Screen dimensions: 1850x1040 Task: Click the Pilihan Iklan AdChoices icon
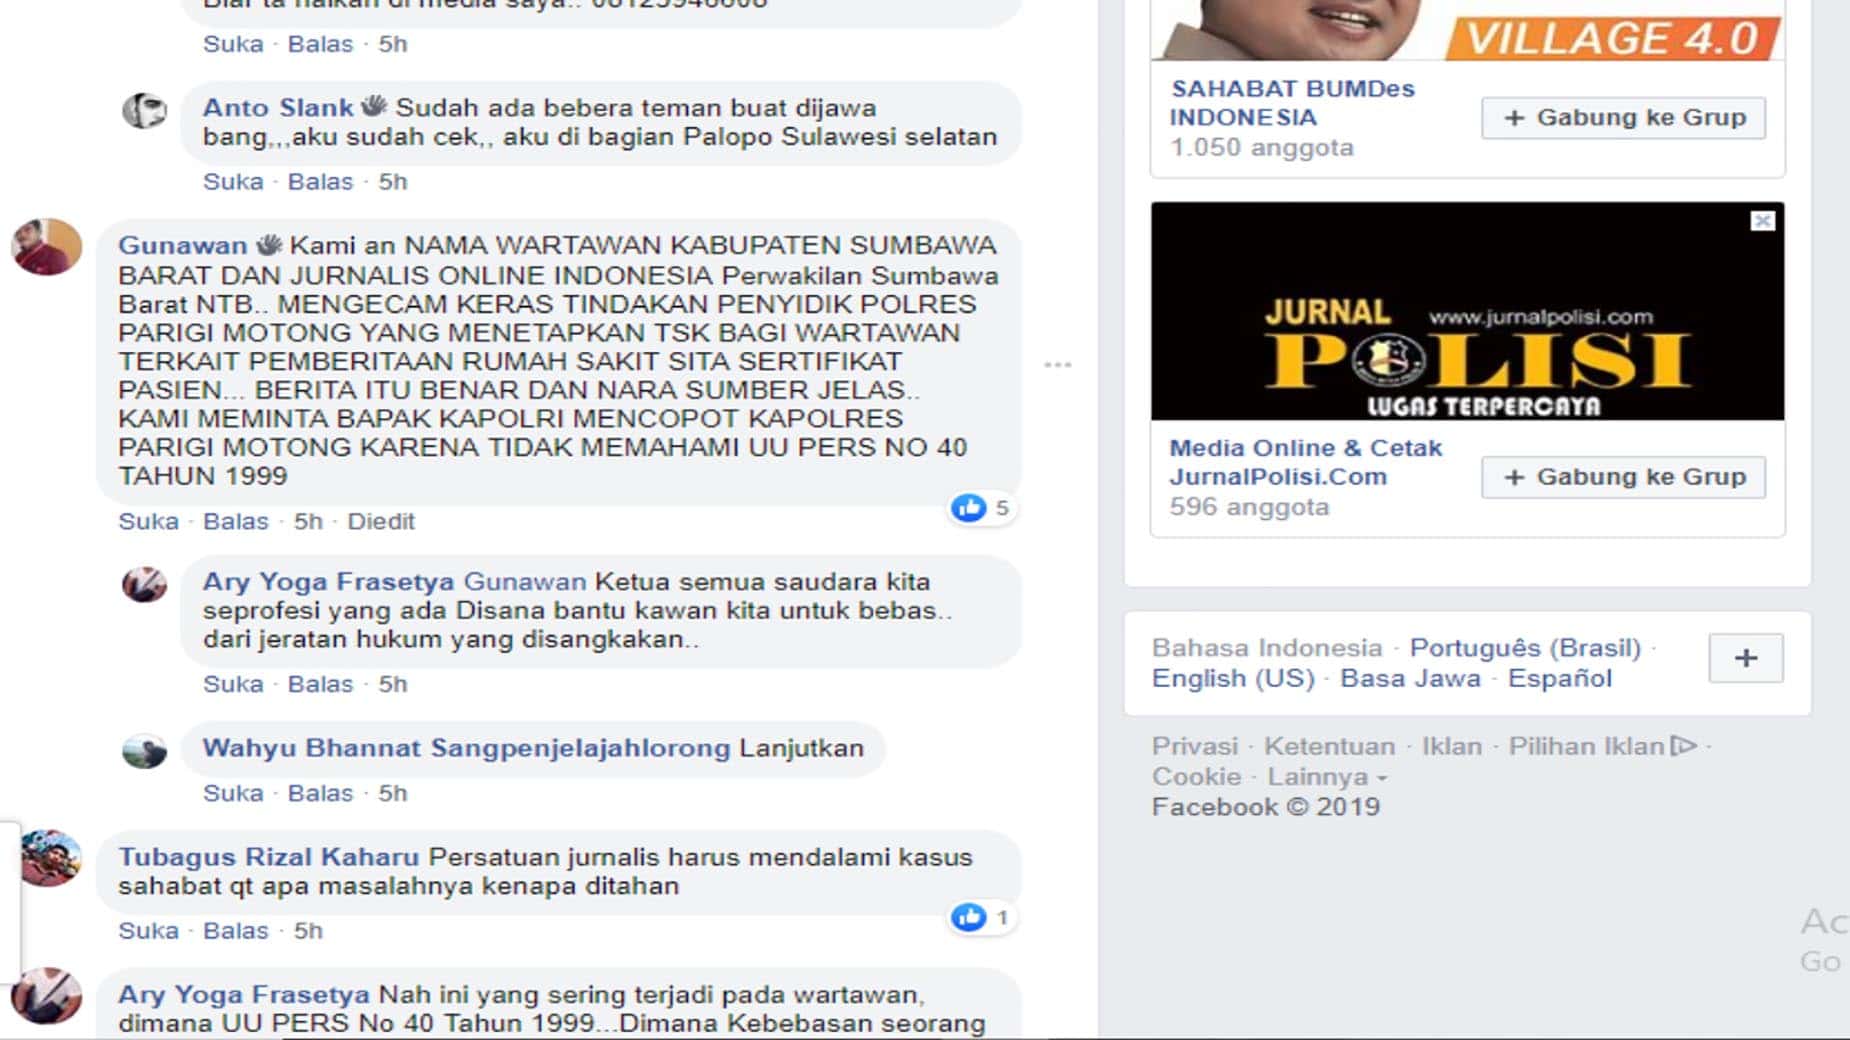pyautogui.click(x=1684, y=746)
